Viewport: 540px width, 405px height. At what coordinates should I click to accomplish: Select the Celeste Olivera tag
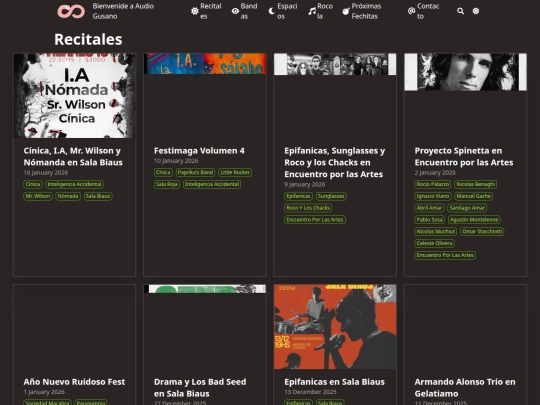pyautogui.click(x=434, y=243)
